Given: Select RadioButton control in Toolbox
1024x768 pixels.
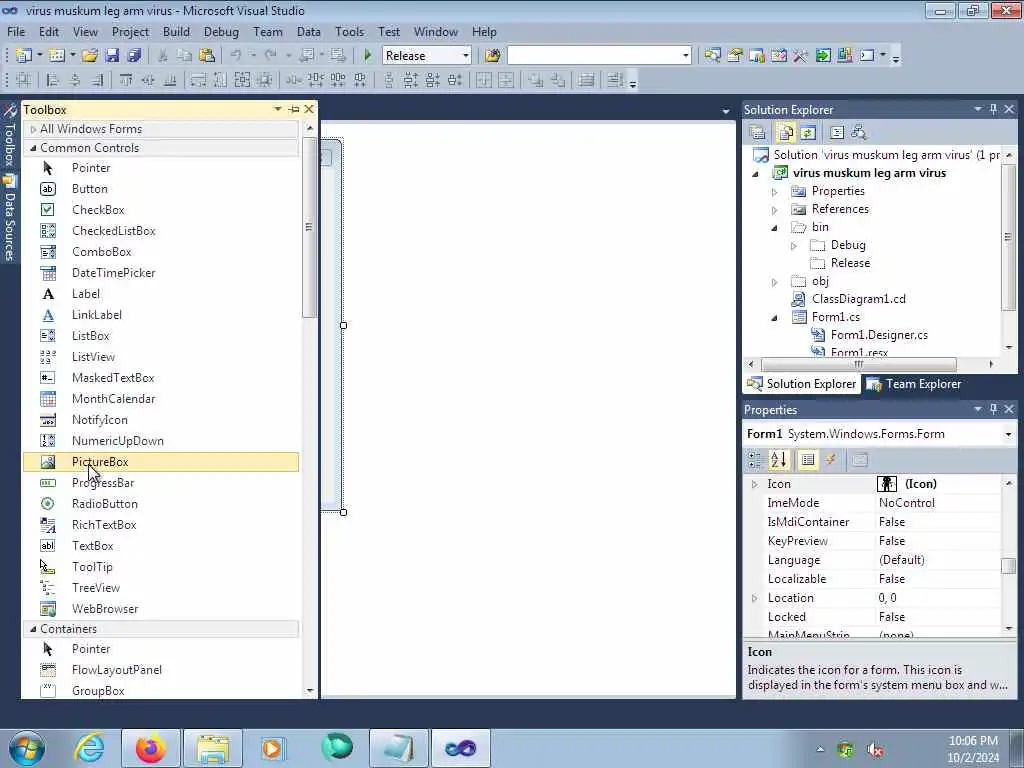Looking at the screenshot, I should (161, 504).
